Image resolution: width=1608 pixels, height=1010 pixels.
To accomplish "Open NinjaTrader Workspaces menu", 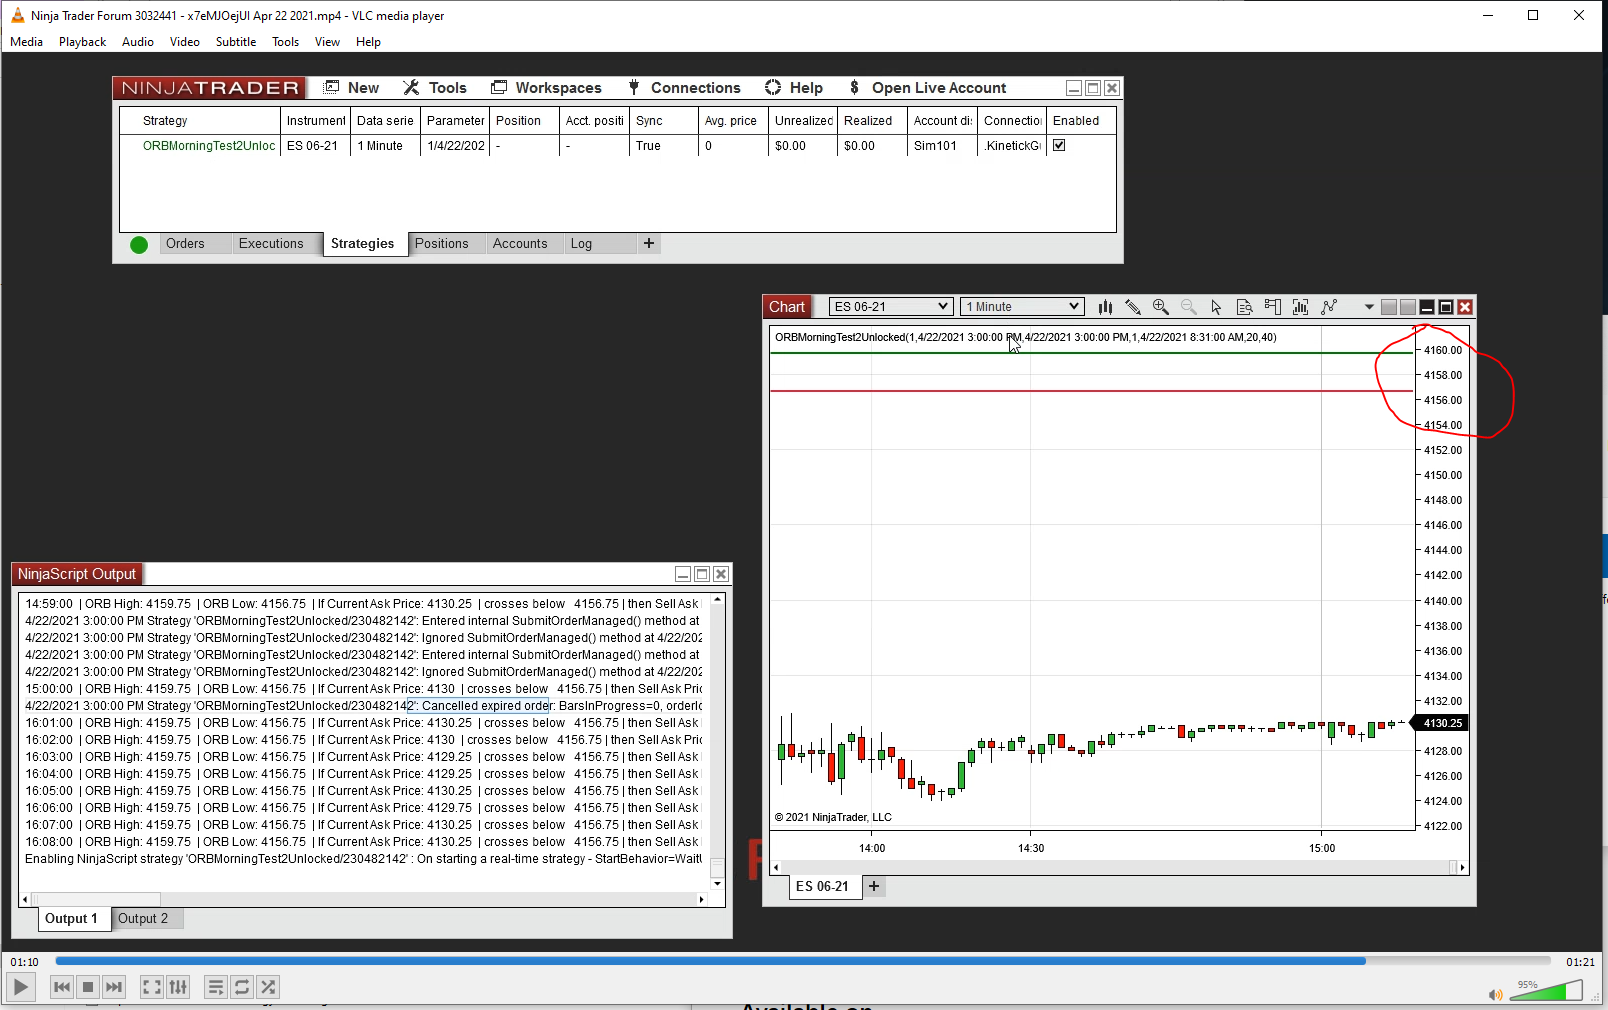I will click(x=546, y=88).
